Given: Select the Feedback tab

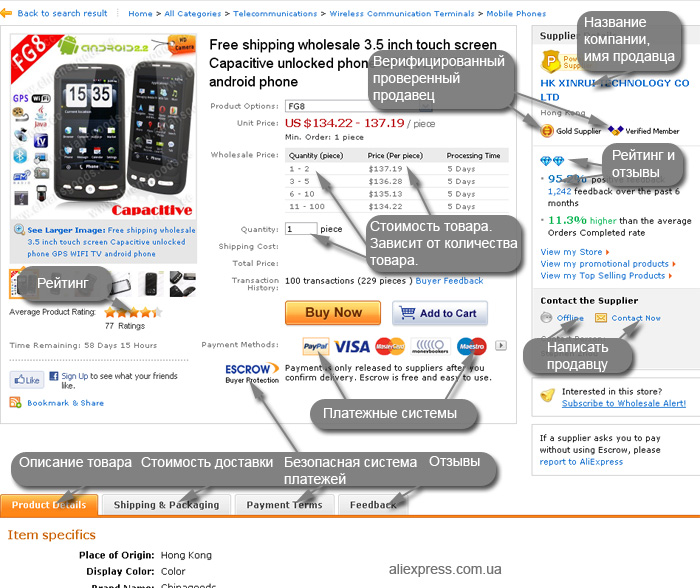Looking at the screenshot, I should point(373,505).
